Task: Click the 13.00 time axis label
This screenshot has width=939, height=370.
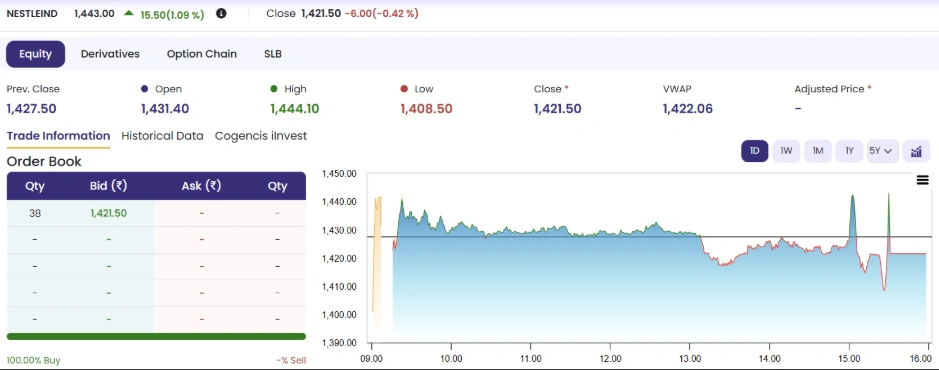Action: point(690,359)
